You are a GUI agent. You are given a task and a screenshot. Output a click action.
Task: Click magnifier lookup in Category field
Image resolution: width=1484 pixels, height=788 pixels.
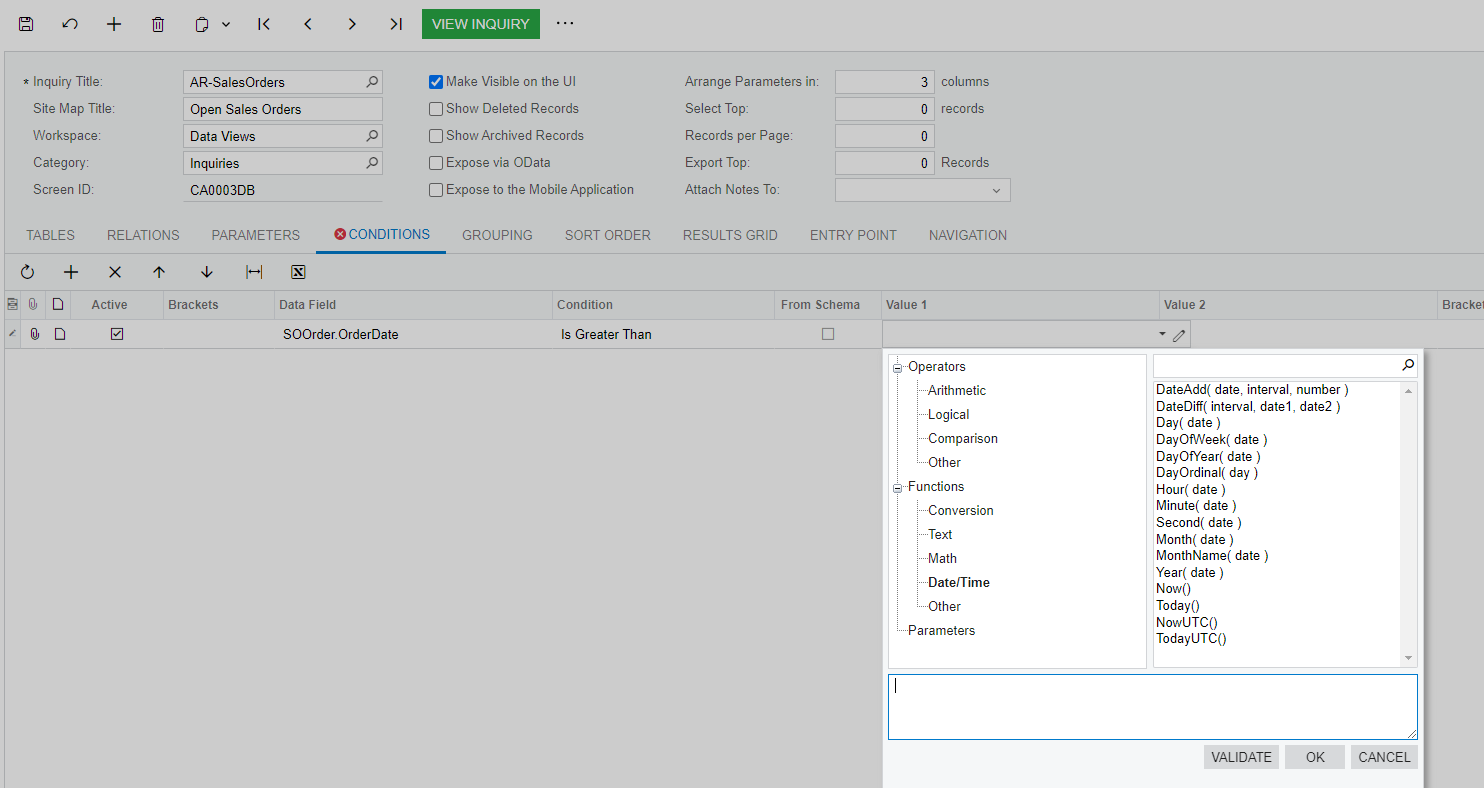(x=372, y=163)
